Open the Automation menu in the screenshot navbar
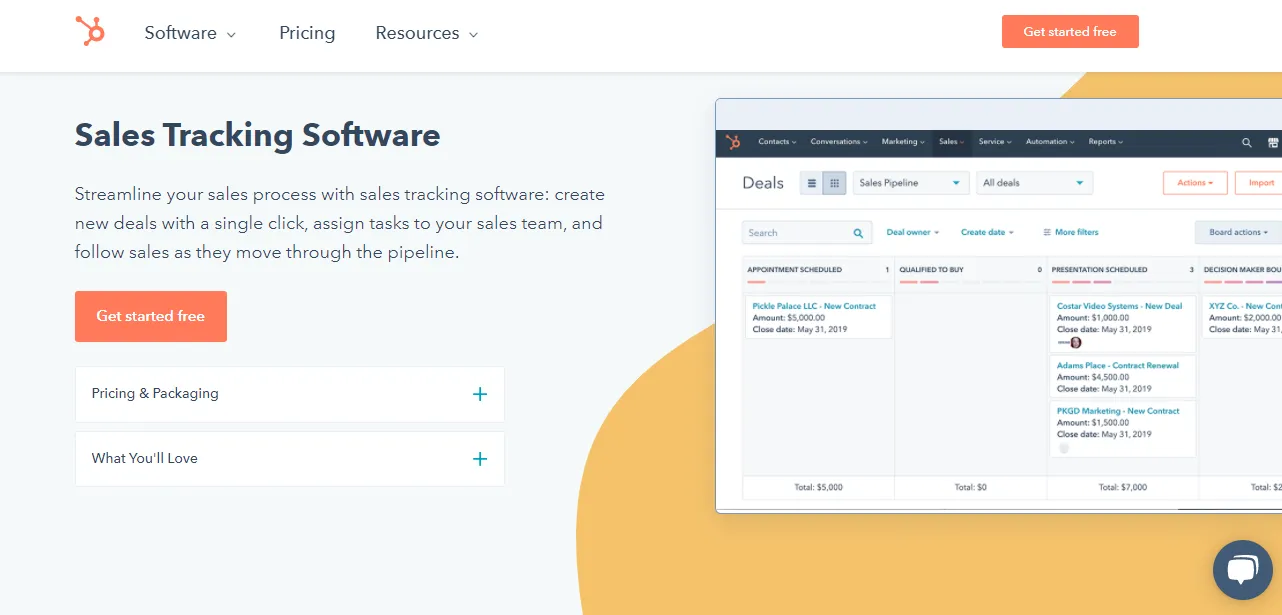The width and height of the screenshot is (1282, 615). pyautogui.click(x=1050, y=142)
